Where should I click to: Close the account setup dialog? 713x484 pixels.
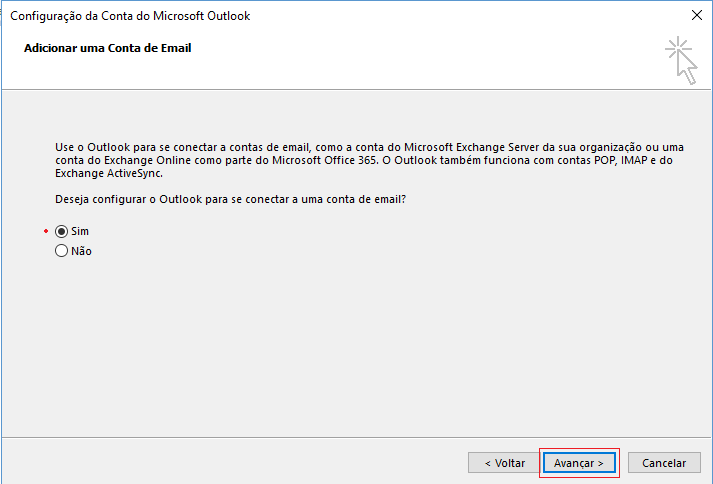(x=696, y=16)
